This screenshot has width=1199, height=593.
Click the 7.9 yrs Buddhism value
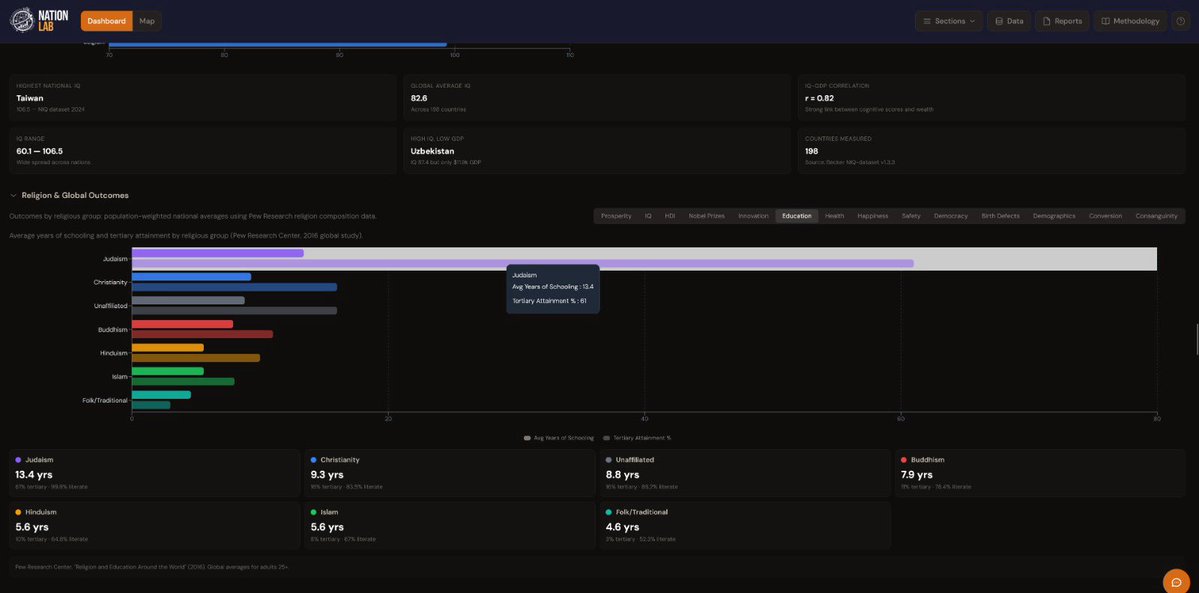(x=916, y=474)
